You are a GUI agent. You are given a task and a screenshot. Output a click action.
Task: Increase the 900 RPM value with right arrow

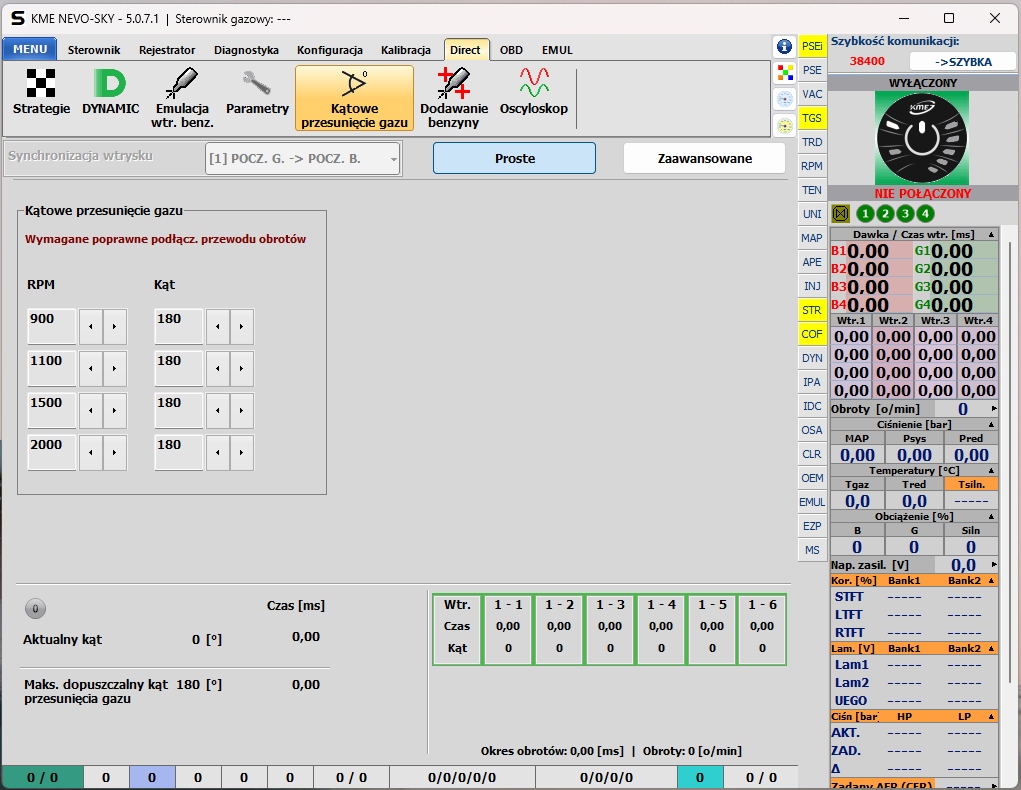[115, 327]
